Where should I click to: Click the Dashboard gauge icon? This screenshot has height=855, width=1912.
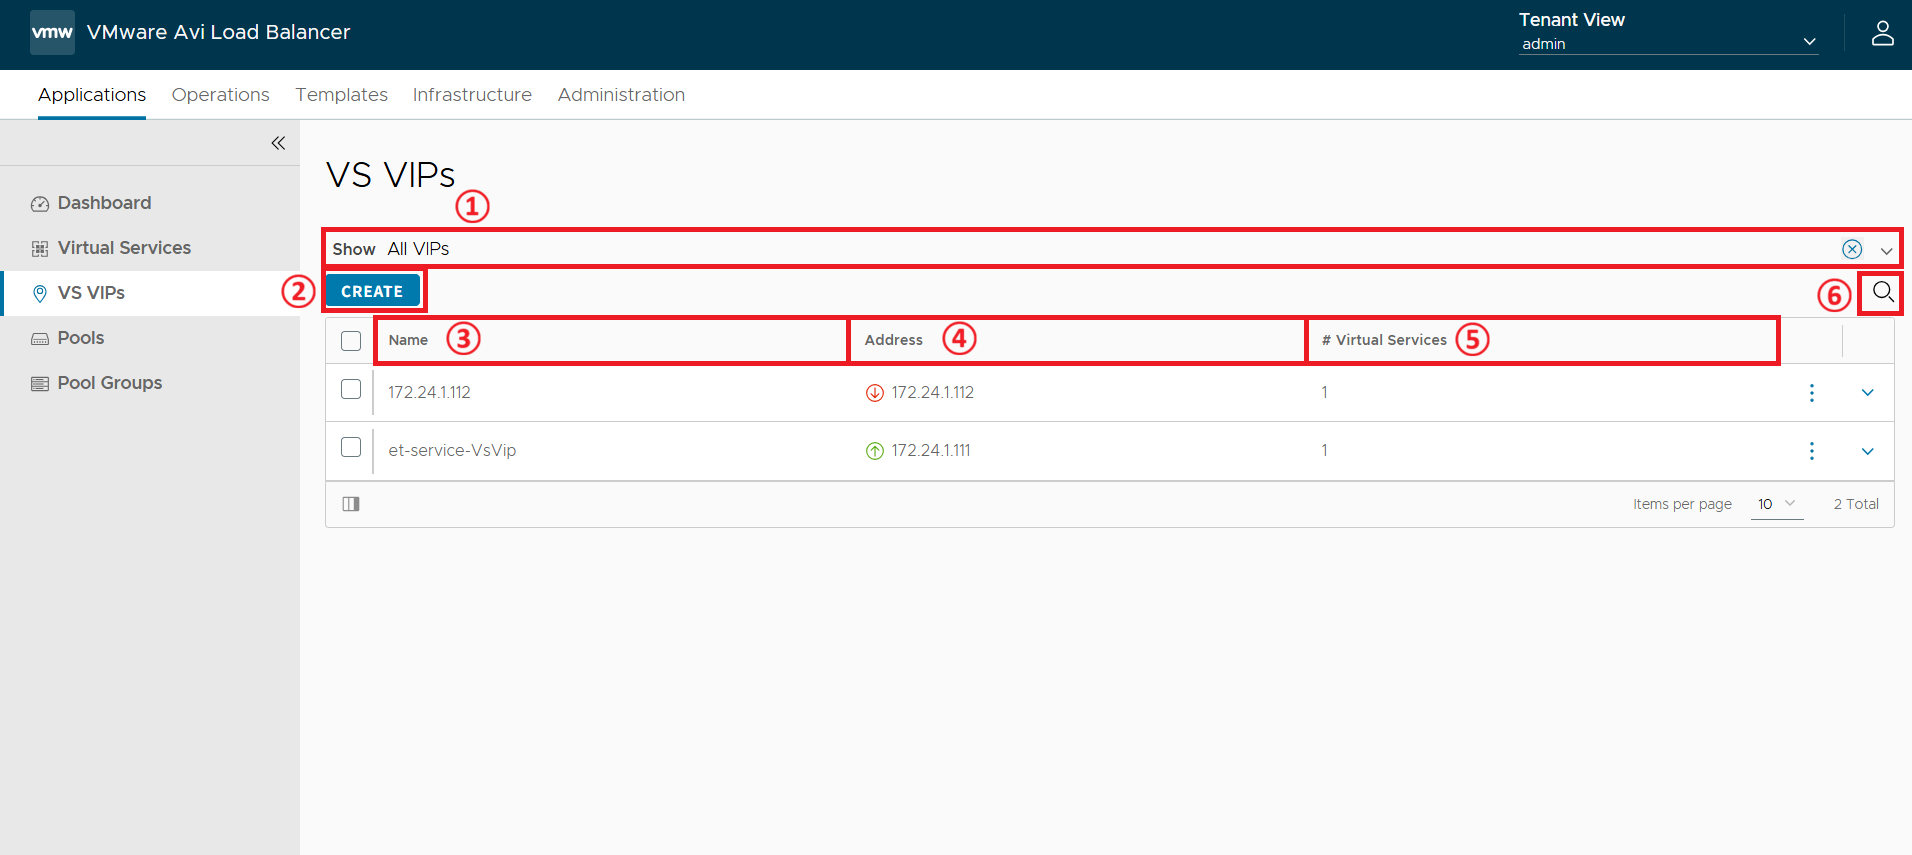click(40, 204)
